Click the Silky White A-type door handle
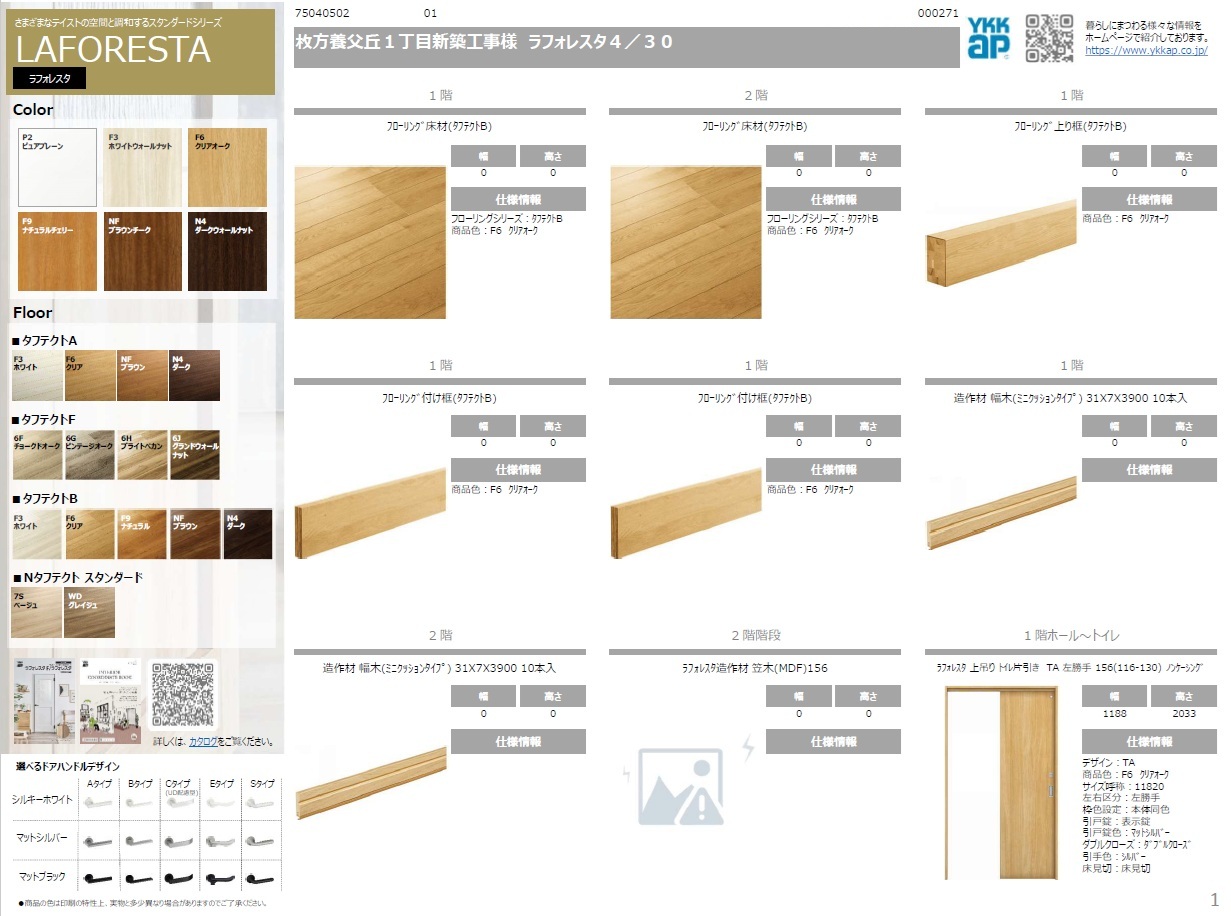 (98, 803)
